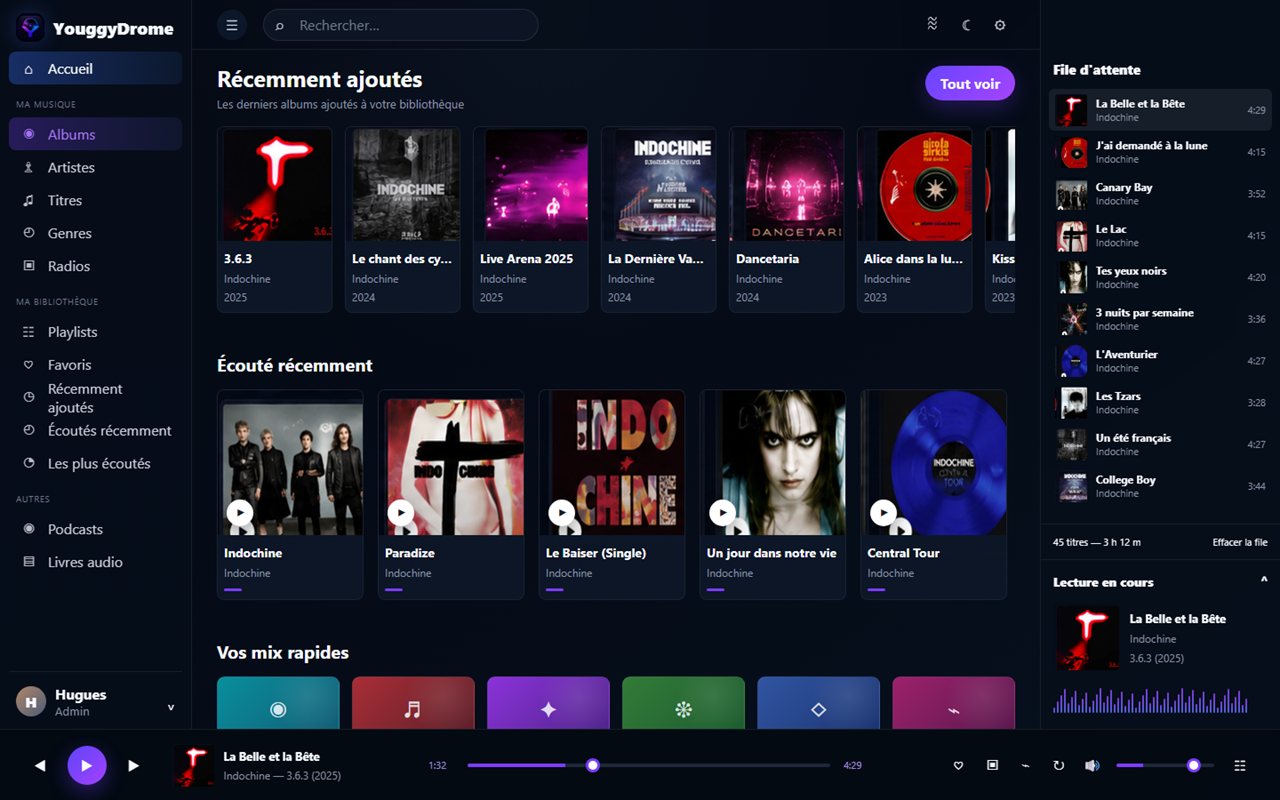The width and height of the screenshot is (1280, 800).
Task: Toggle dark mode with the moon icon
Action: pyautogui.click(x=966, y=25)
